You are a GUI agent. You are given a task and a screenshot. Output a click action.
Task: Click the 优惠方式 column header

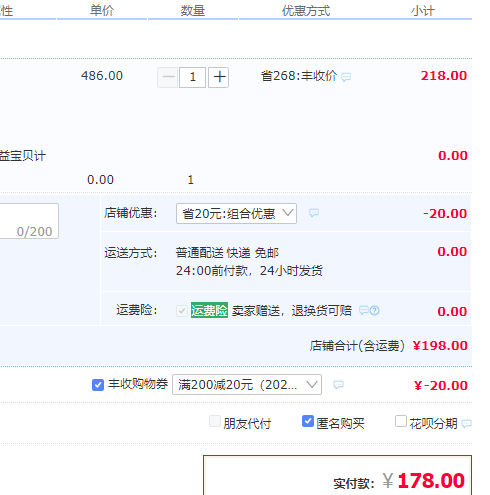[x=306, y=11]
